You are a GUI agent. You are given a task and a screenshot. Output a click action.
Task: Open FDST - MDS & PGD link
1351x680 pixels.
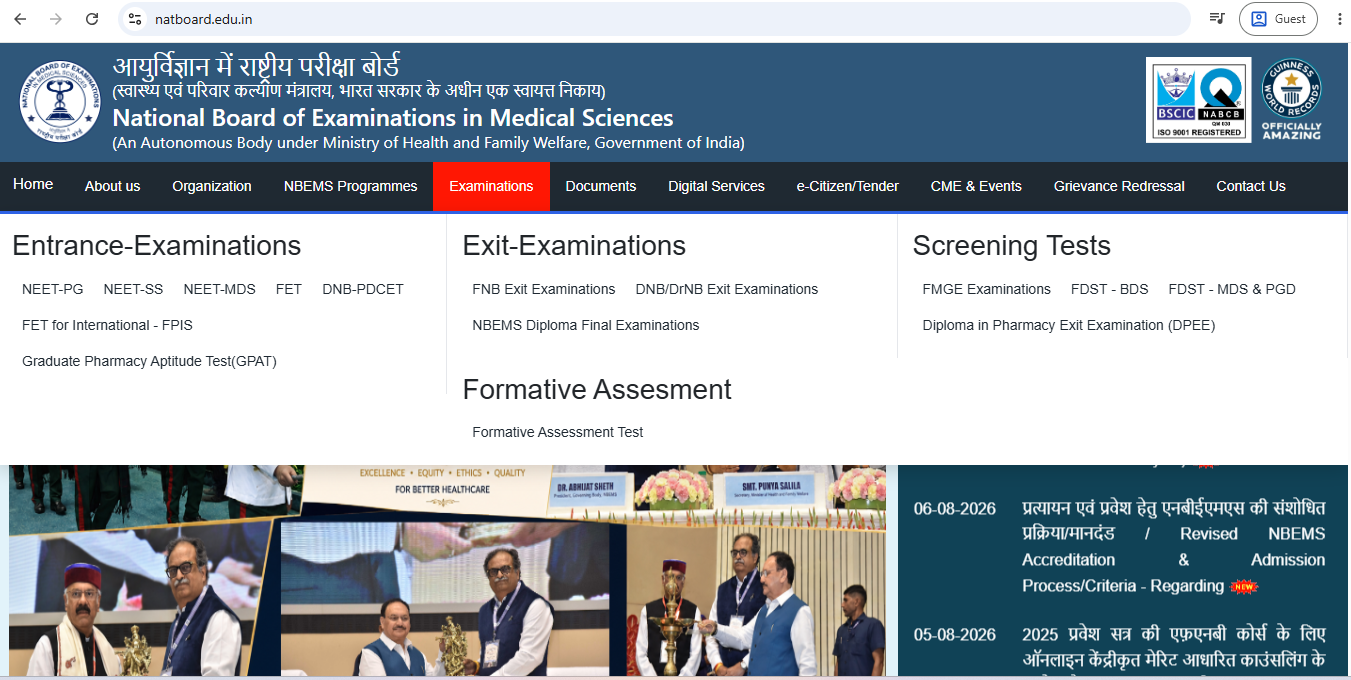1232,289
